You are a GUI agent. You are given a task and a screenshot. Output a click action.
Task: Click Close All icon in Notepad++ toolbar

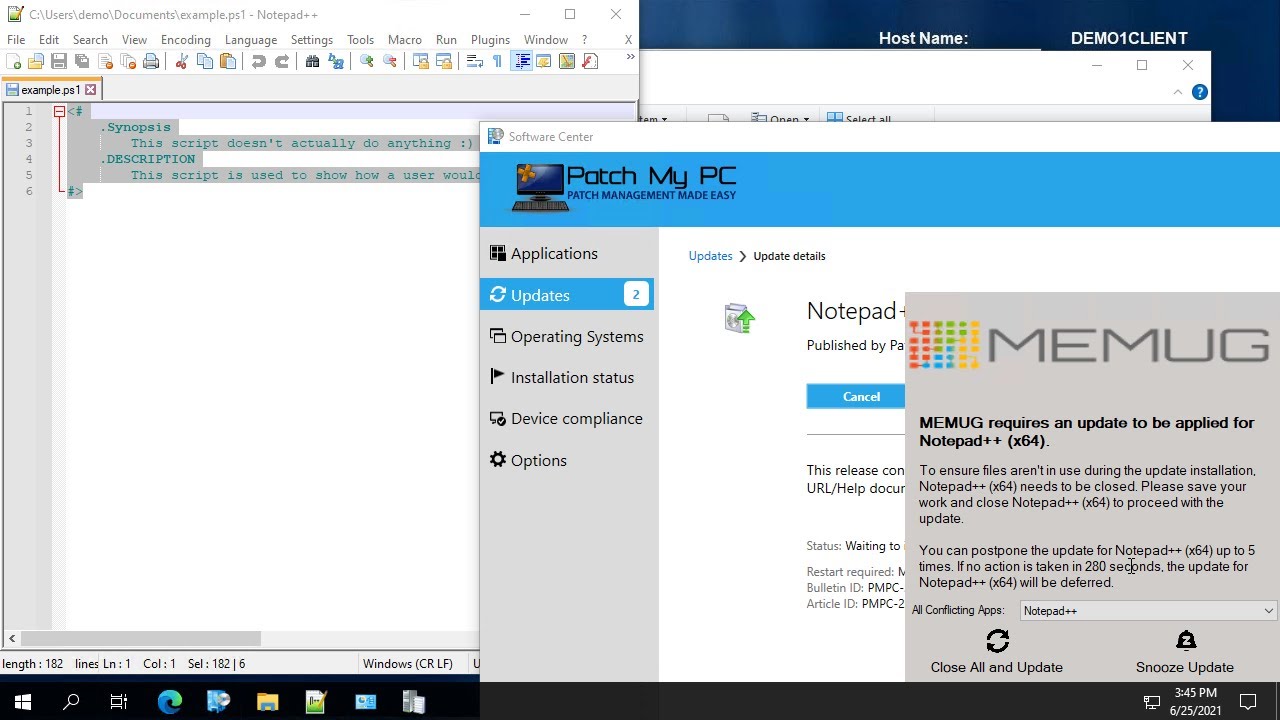(128, 62)
